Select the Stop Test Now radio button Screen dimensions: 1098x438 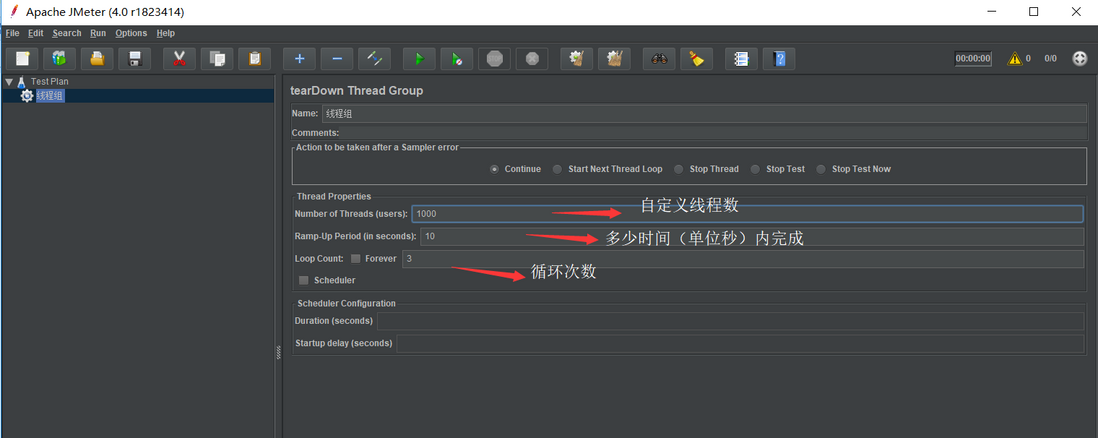(x=821, y=169)
